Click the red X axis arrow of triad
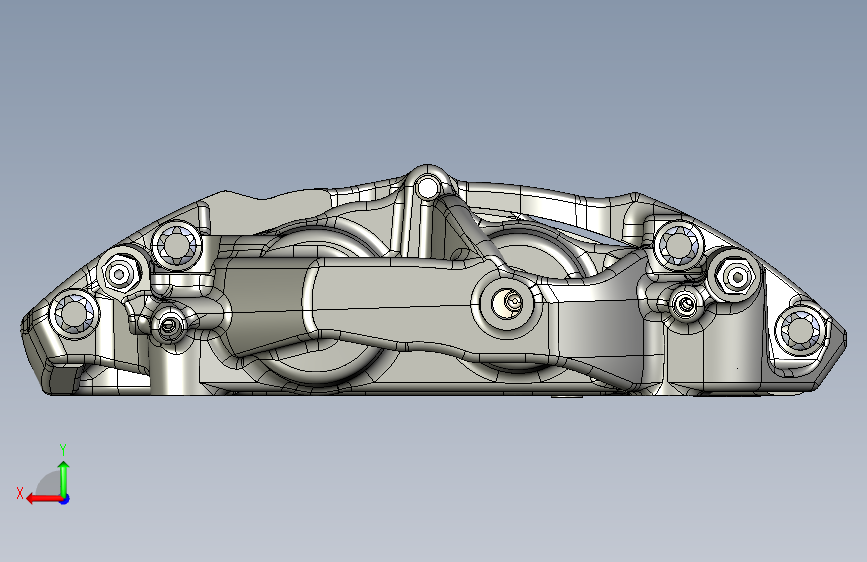The height and width of the screenshot is (562, 867). tap(44, 499)
